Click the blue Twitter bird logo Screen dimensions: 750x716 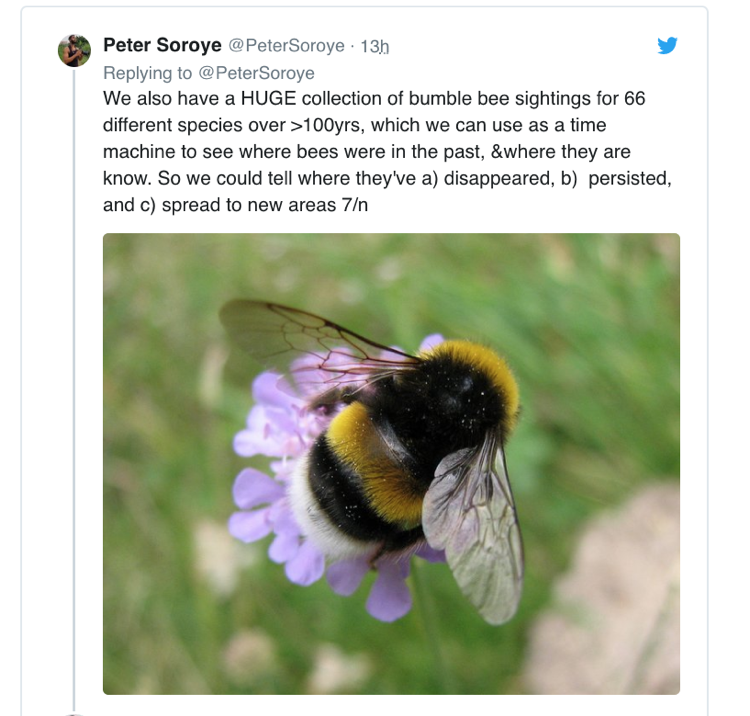coord(667,46)
